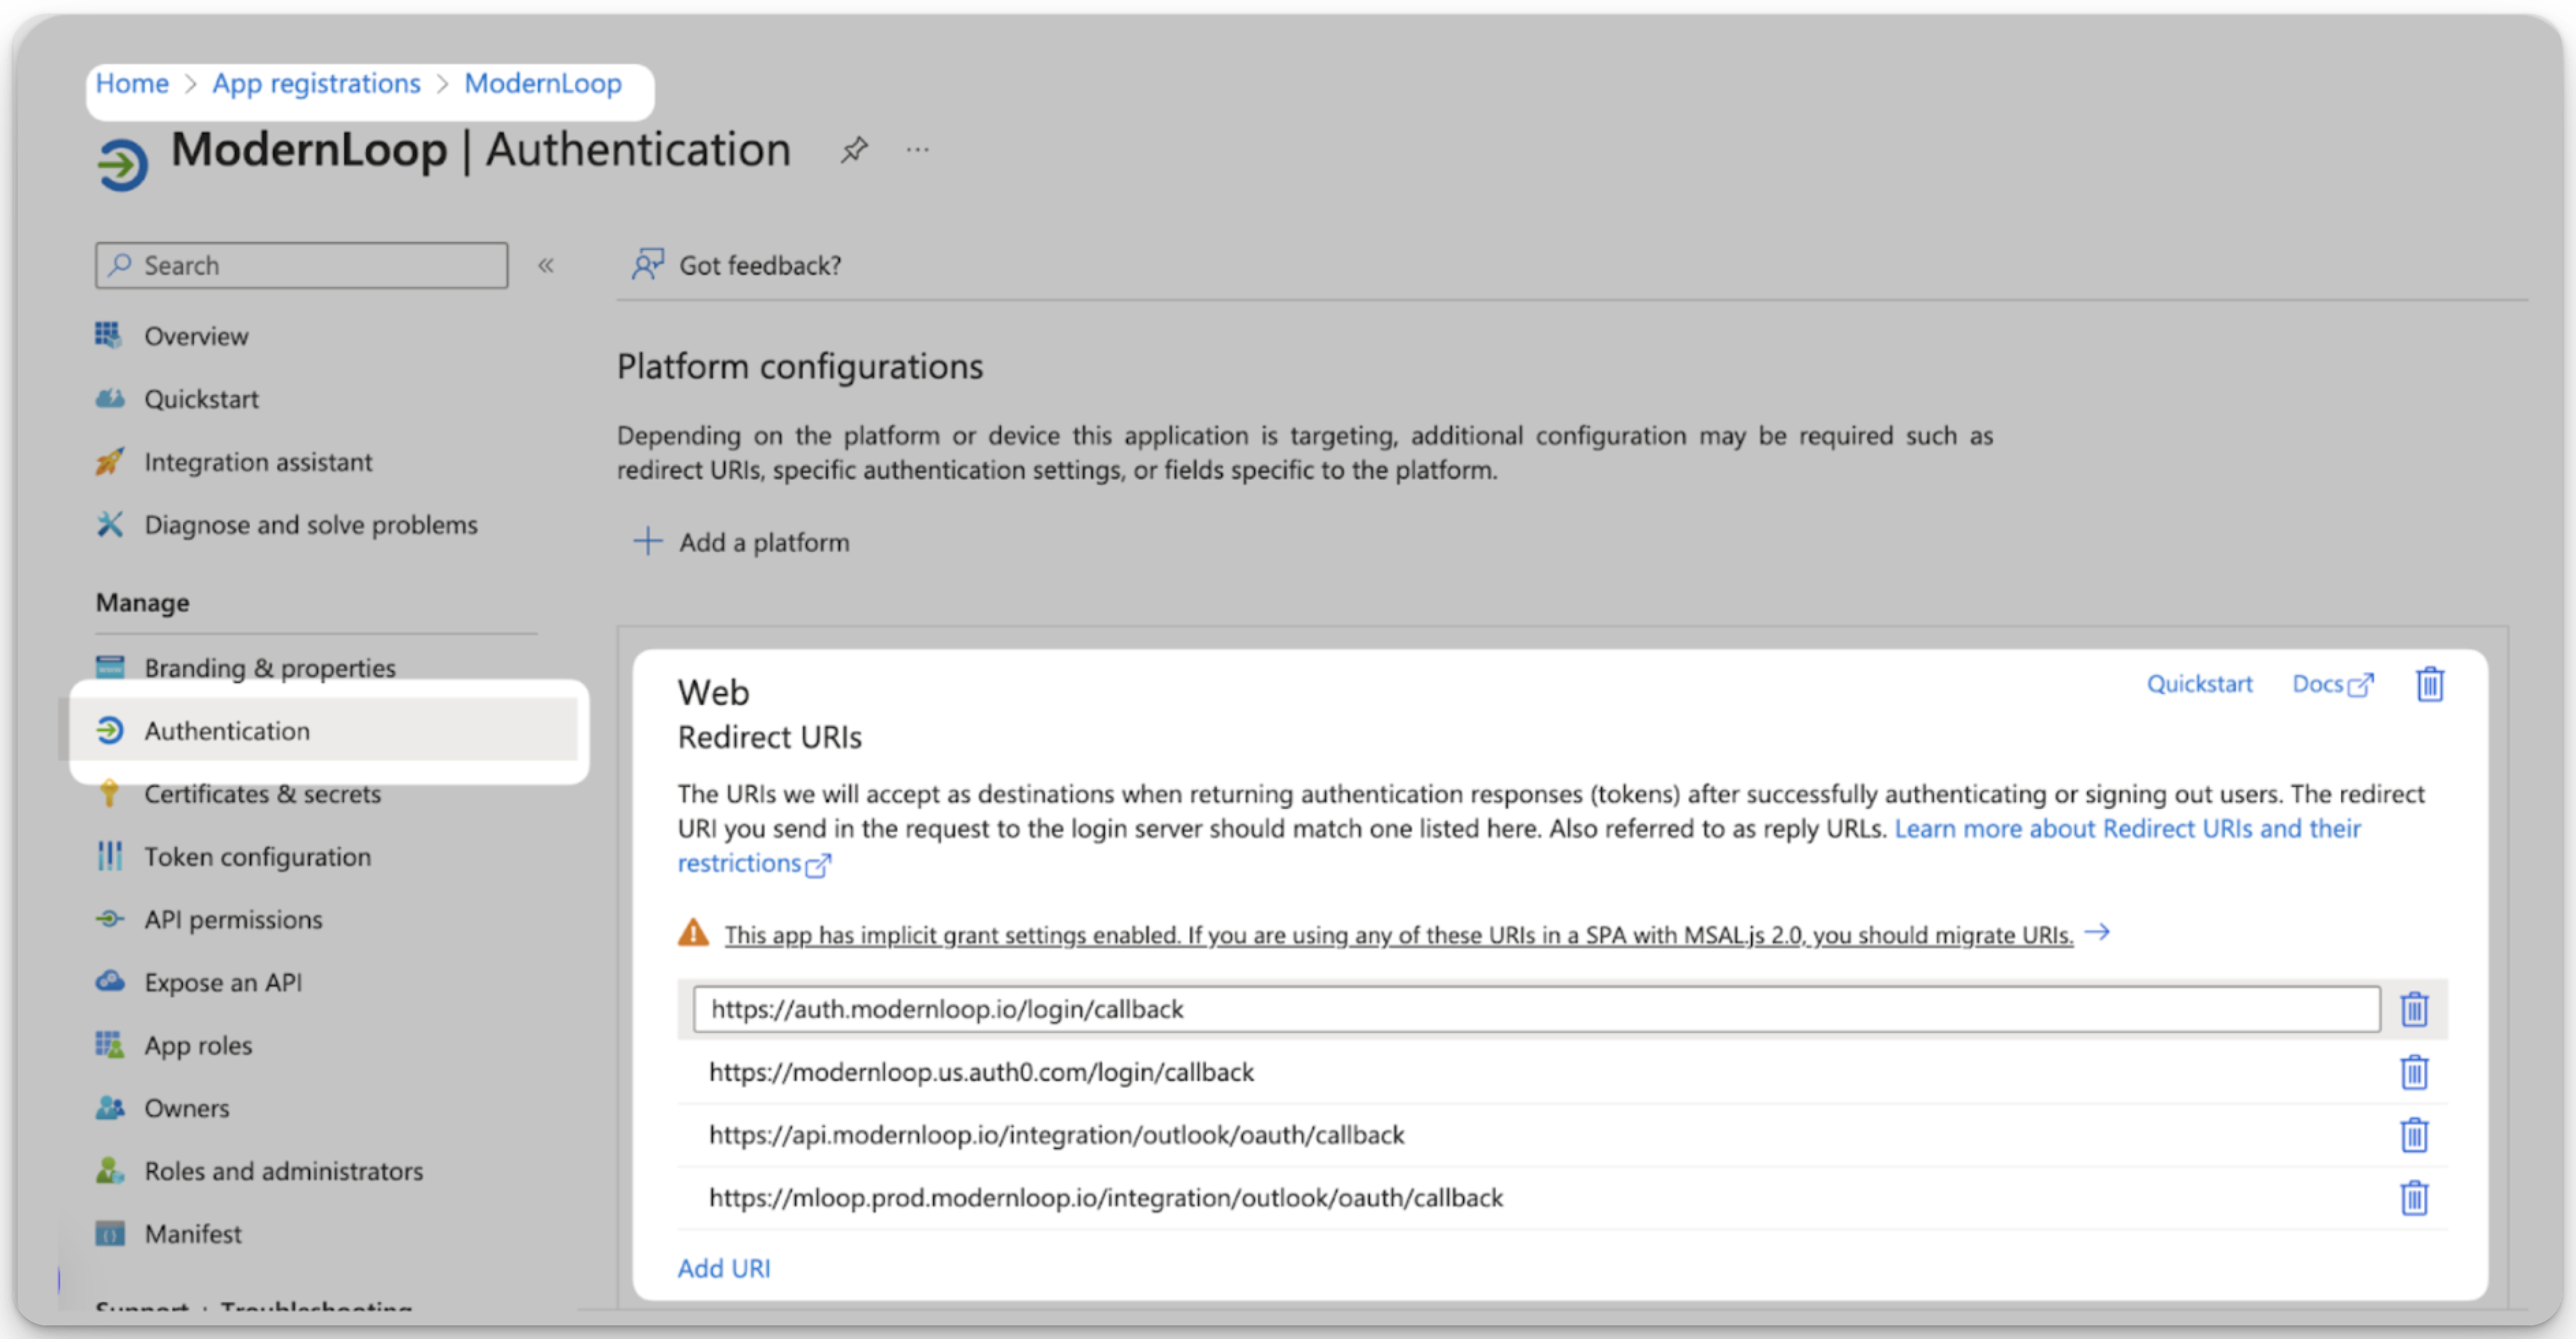Click Add URI link
Screen dimensions: 2576x1339
724,1268
